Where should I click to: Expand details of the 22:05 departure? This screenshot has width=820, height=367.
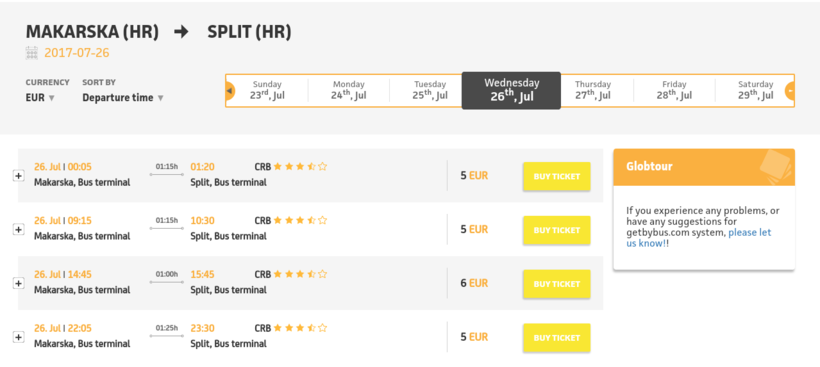point(18,337)
